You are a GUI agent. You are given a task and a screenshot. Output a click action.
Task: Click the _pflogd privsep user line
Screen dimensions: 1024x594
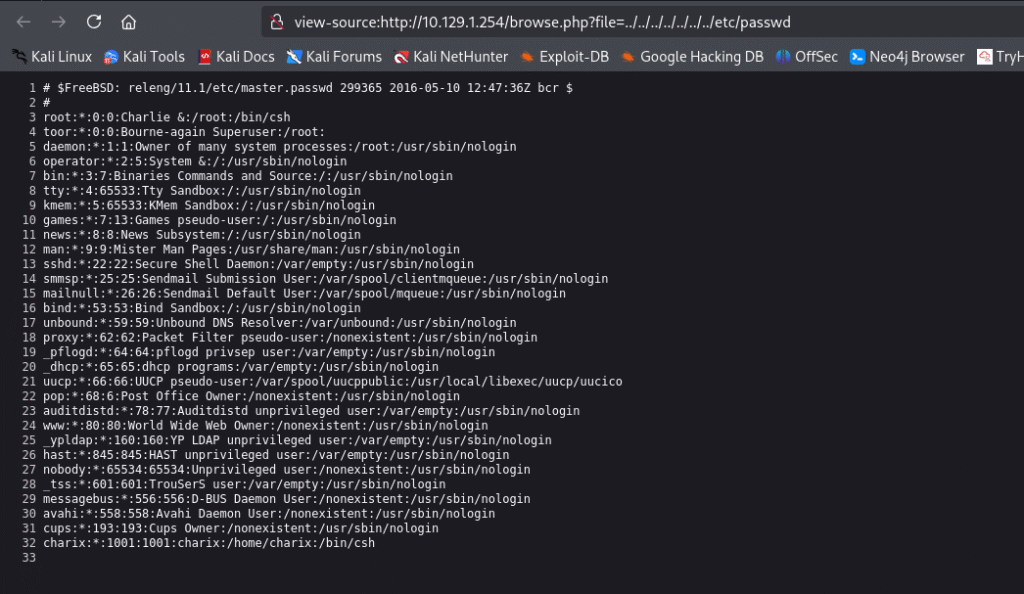(x=269, y=352)
